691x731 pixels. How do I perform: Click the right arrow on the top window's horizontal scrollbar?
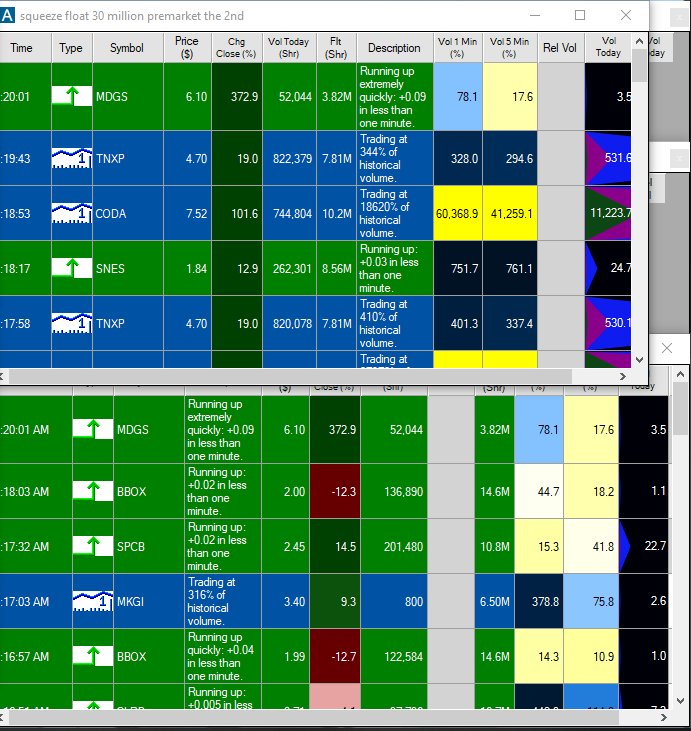(x=623, y=376)
